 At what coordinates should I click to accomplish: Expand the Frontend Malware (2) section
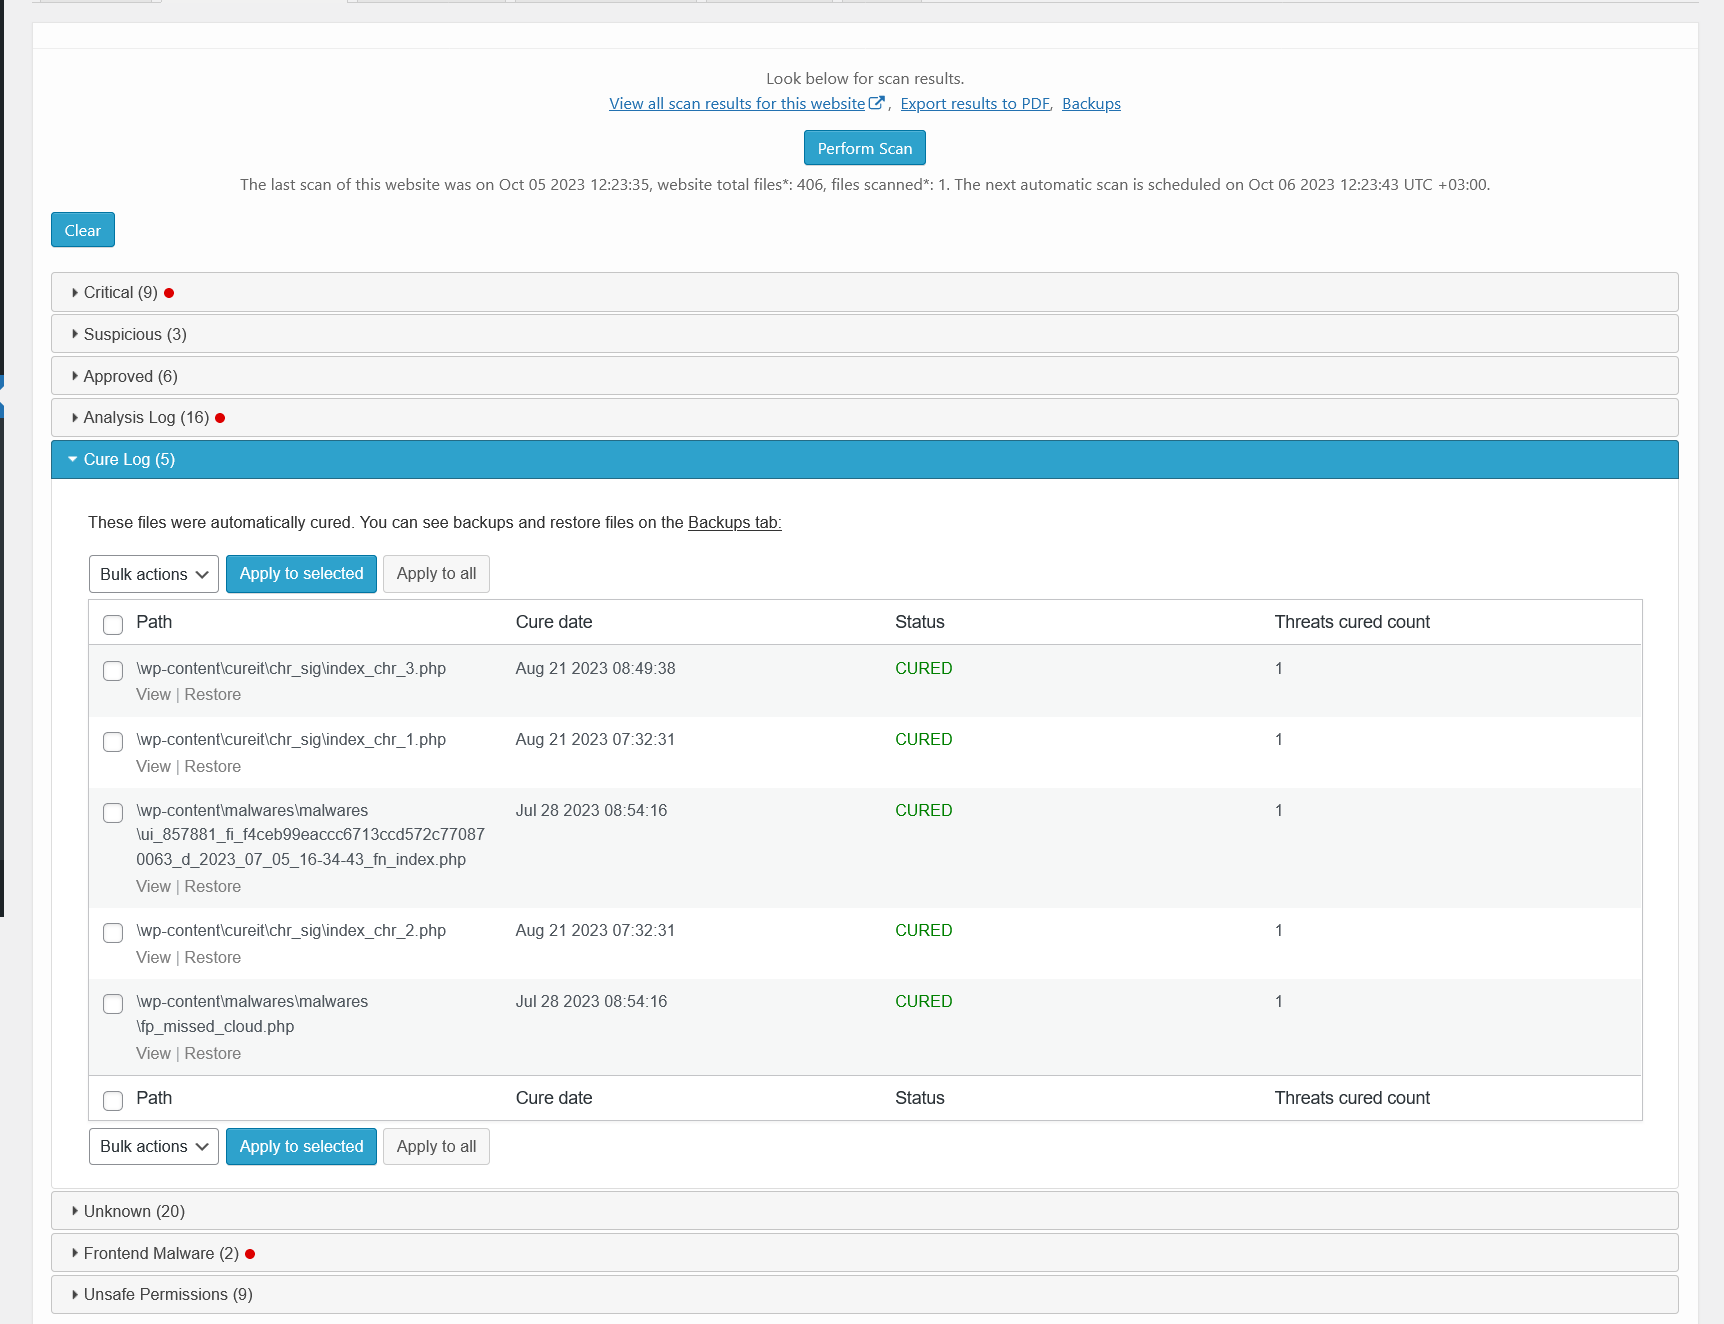[x=864, y=1253]
